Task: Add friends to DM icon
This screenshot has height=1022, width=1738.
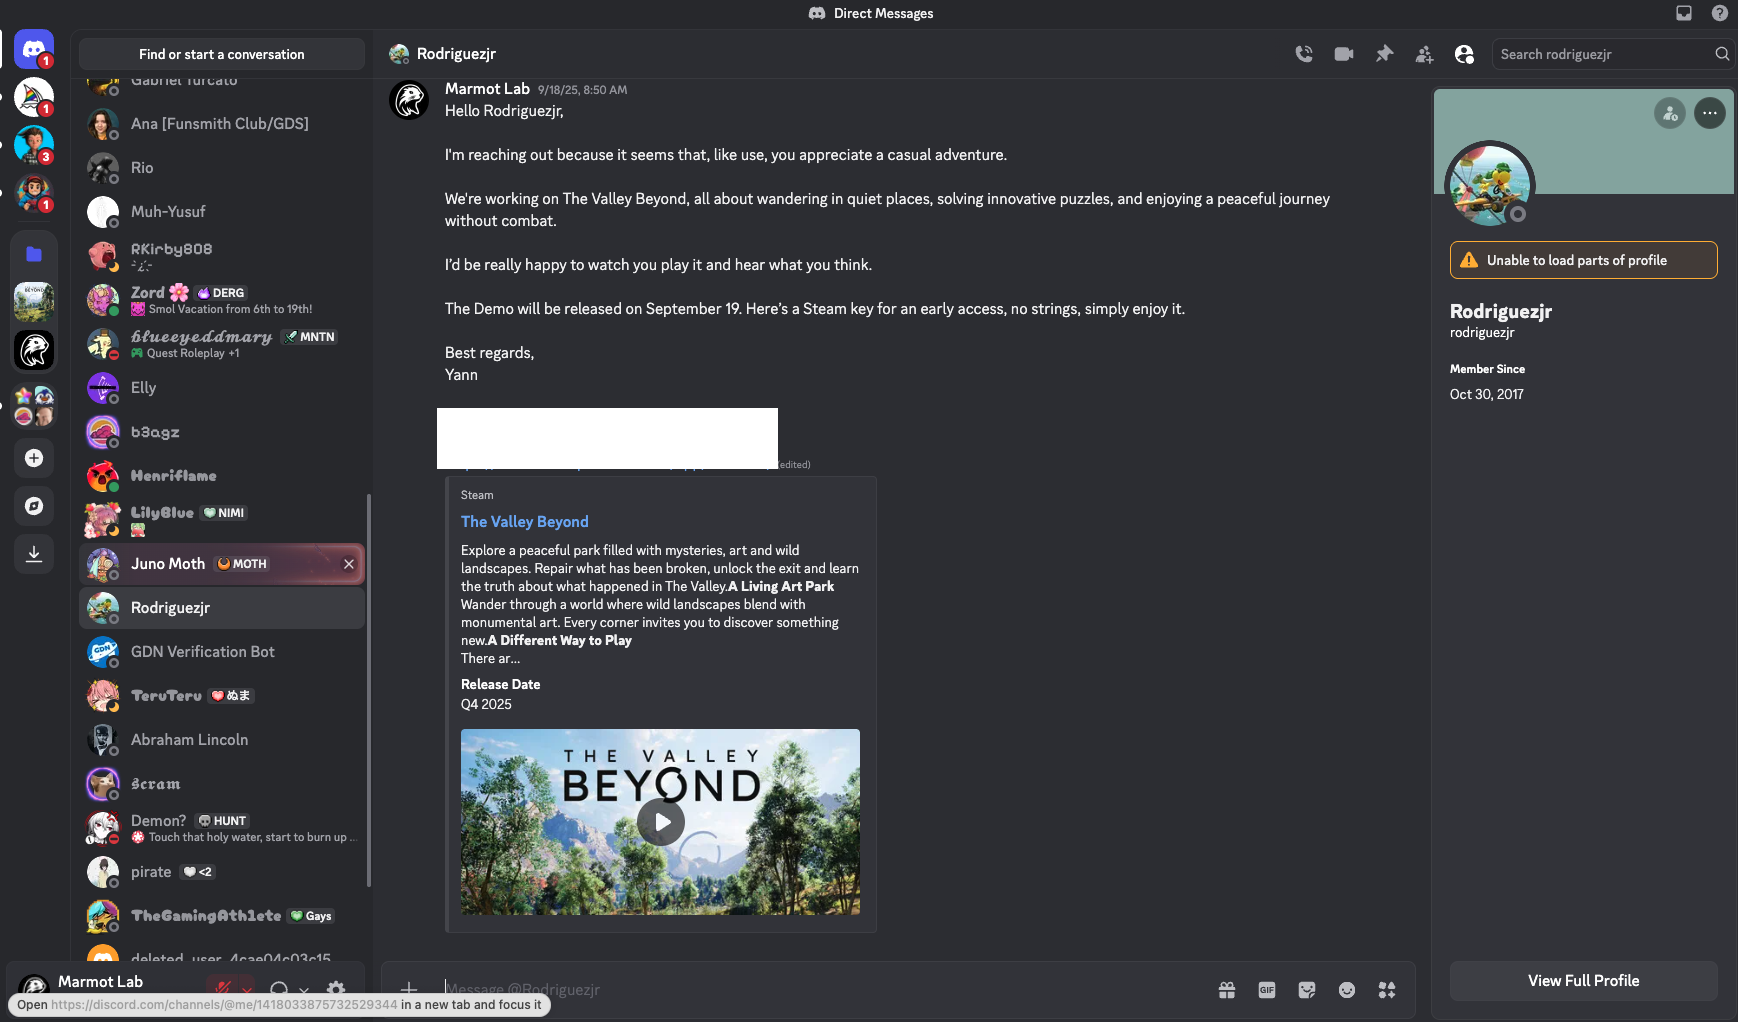Action: pos(1424,54)
